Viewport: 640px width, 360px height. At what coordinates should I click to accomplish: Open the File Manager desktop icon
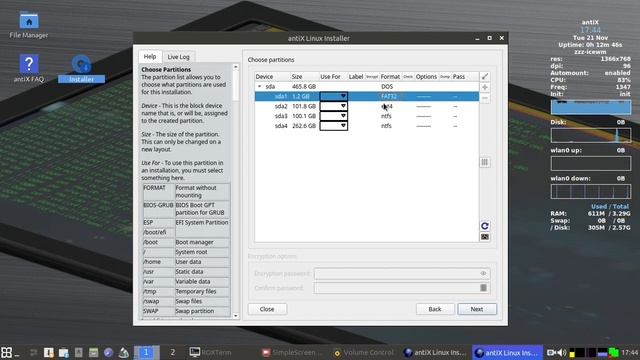29,25
